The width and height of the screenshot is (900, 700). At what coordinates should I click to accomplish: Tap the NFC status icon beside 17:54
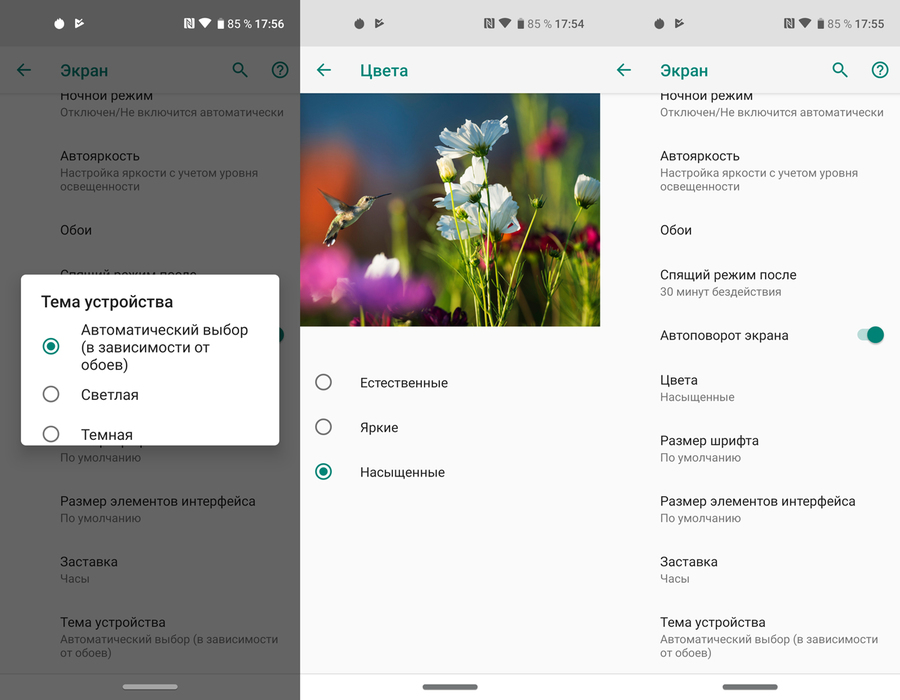489,24
